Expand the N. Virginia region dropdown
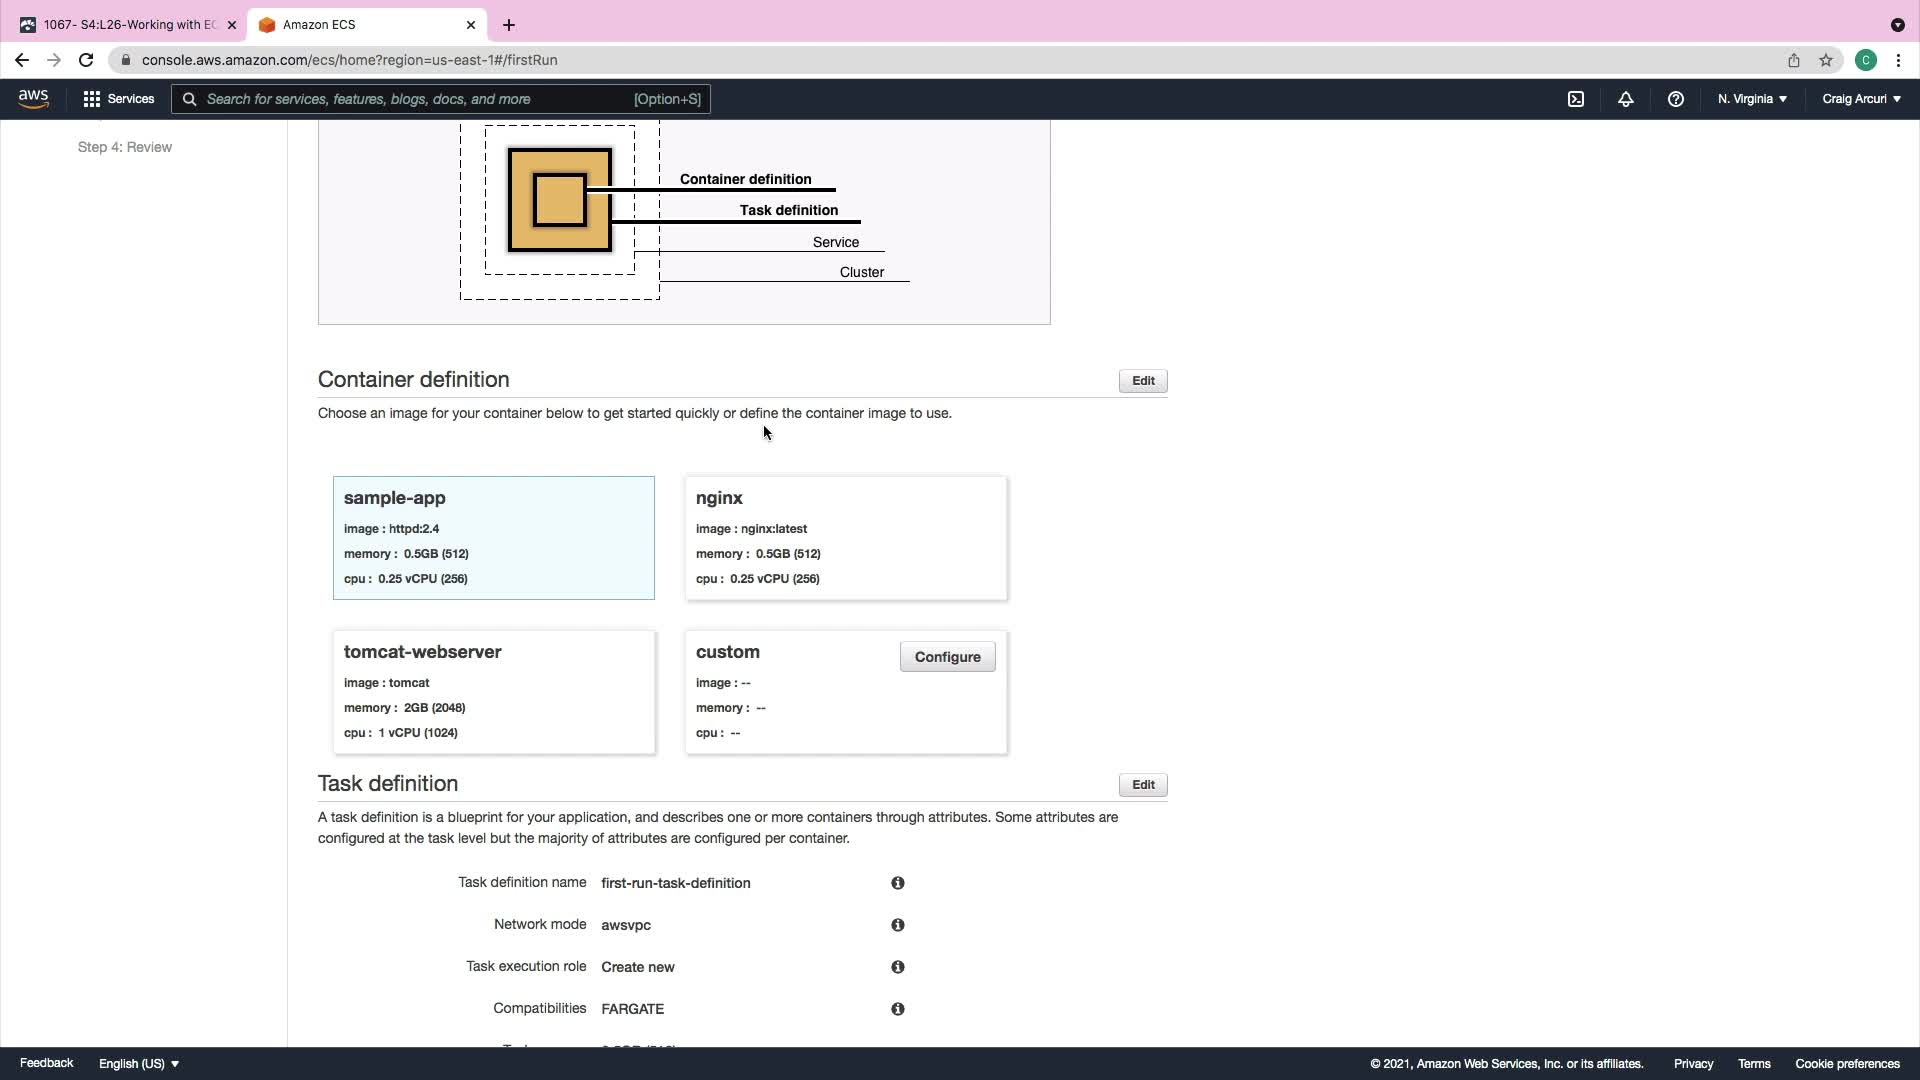Screen dimensions: 1920x1080 pyautogui.click(x=1752, y=99)
